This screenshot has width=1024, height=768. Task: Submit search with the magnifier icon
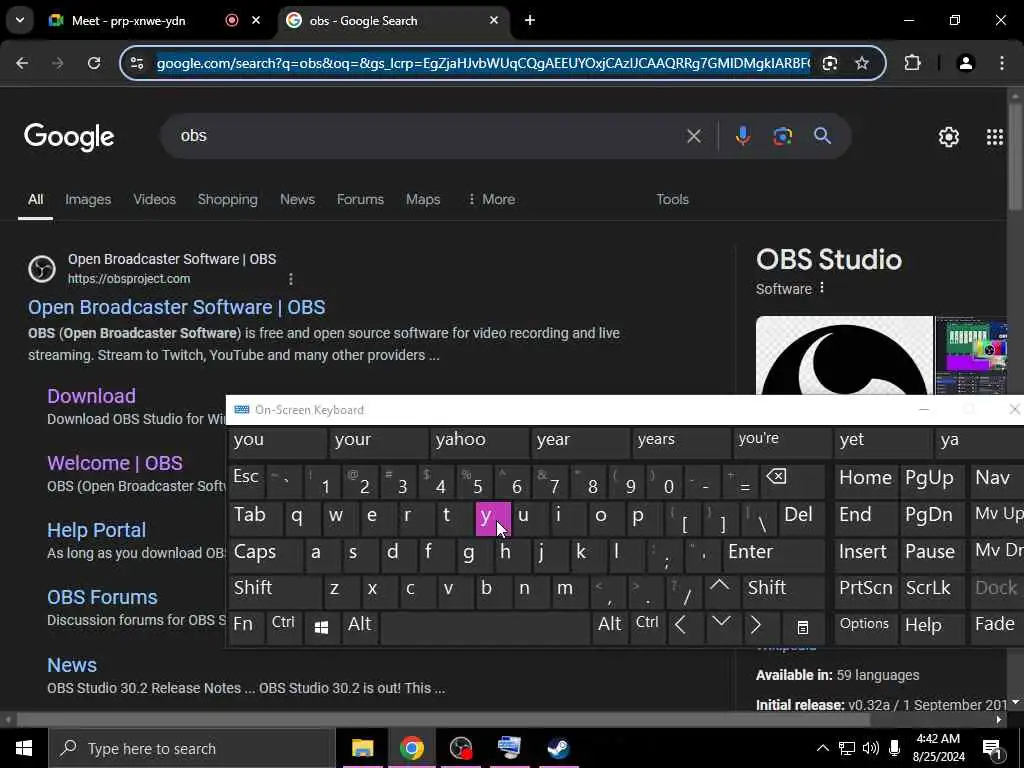point(822,136)
